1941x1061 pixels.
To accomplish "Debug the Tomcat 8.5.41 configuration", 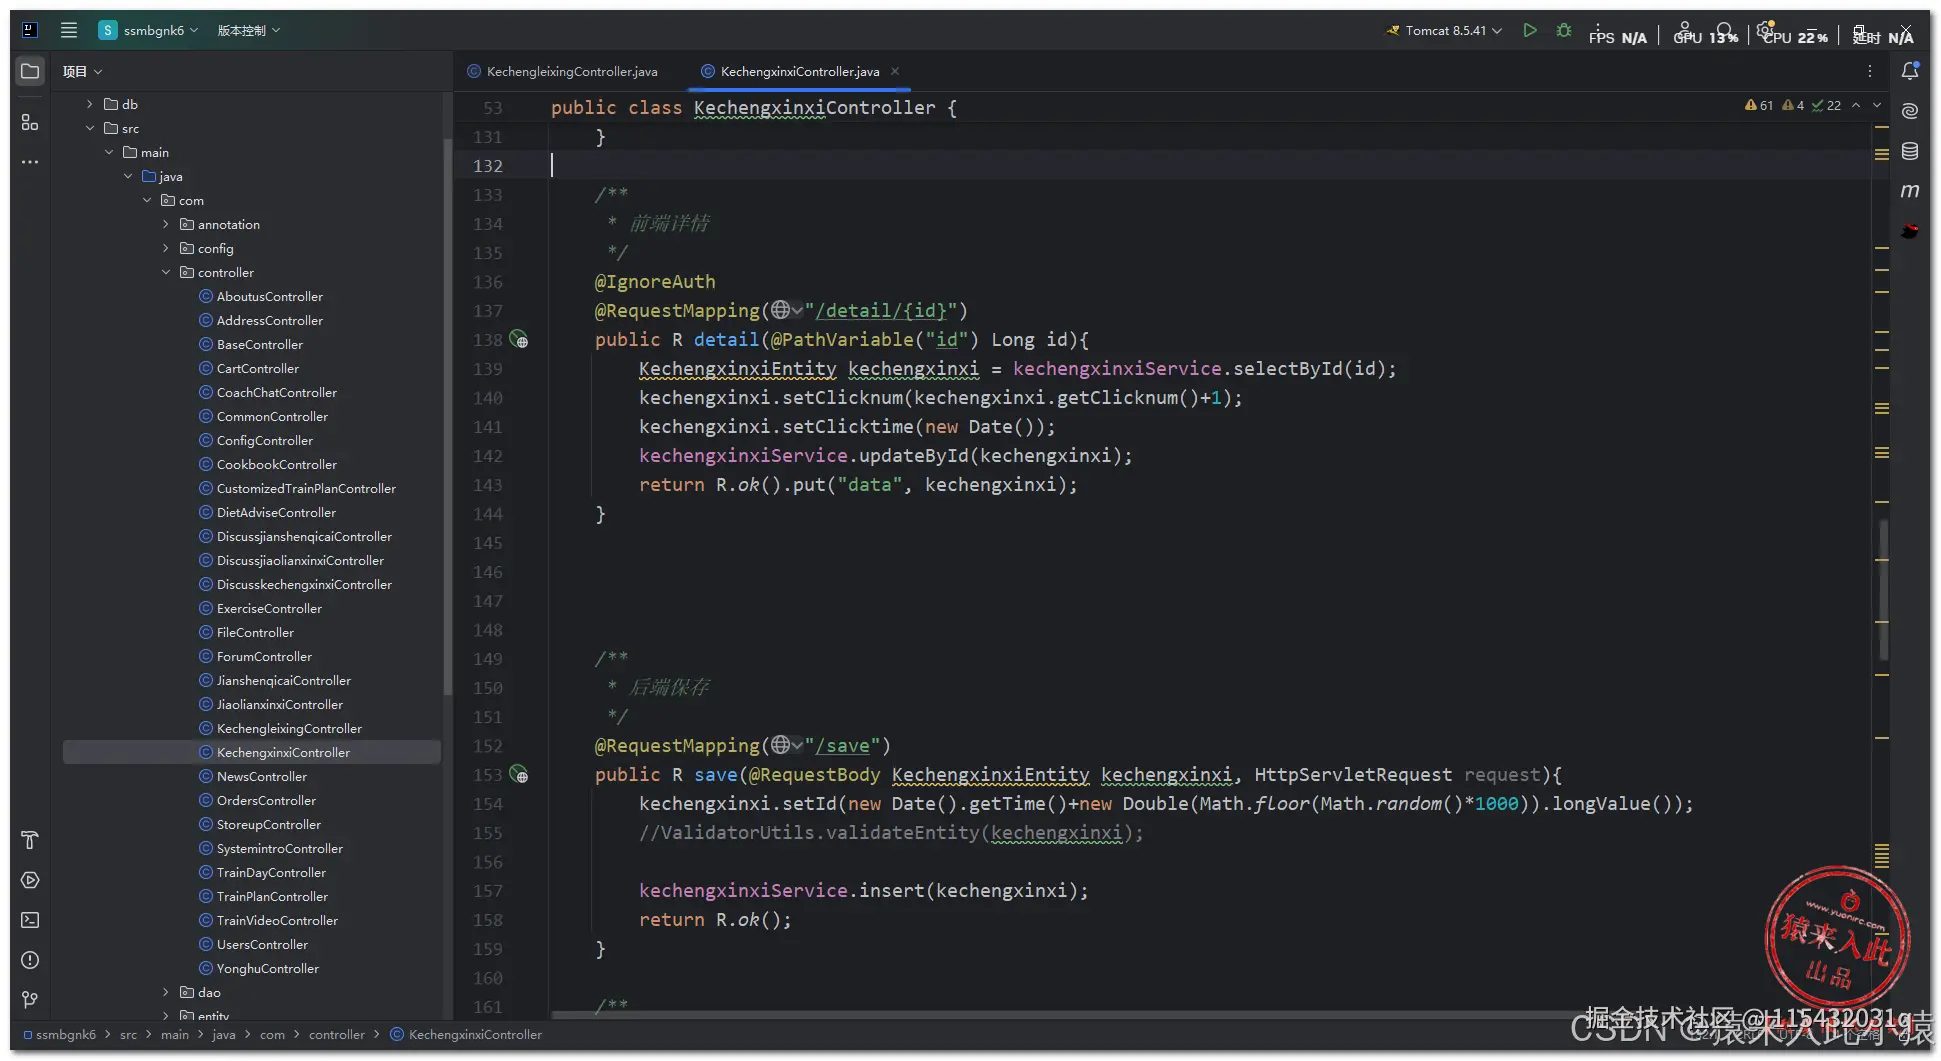I will (x=1564, y=30).
